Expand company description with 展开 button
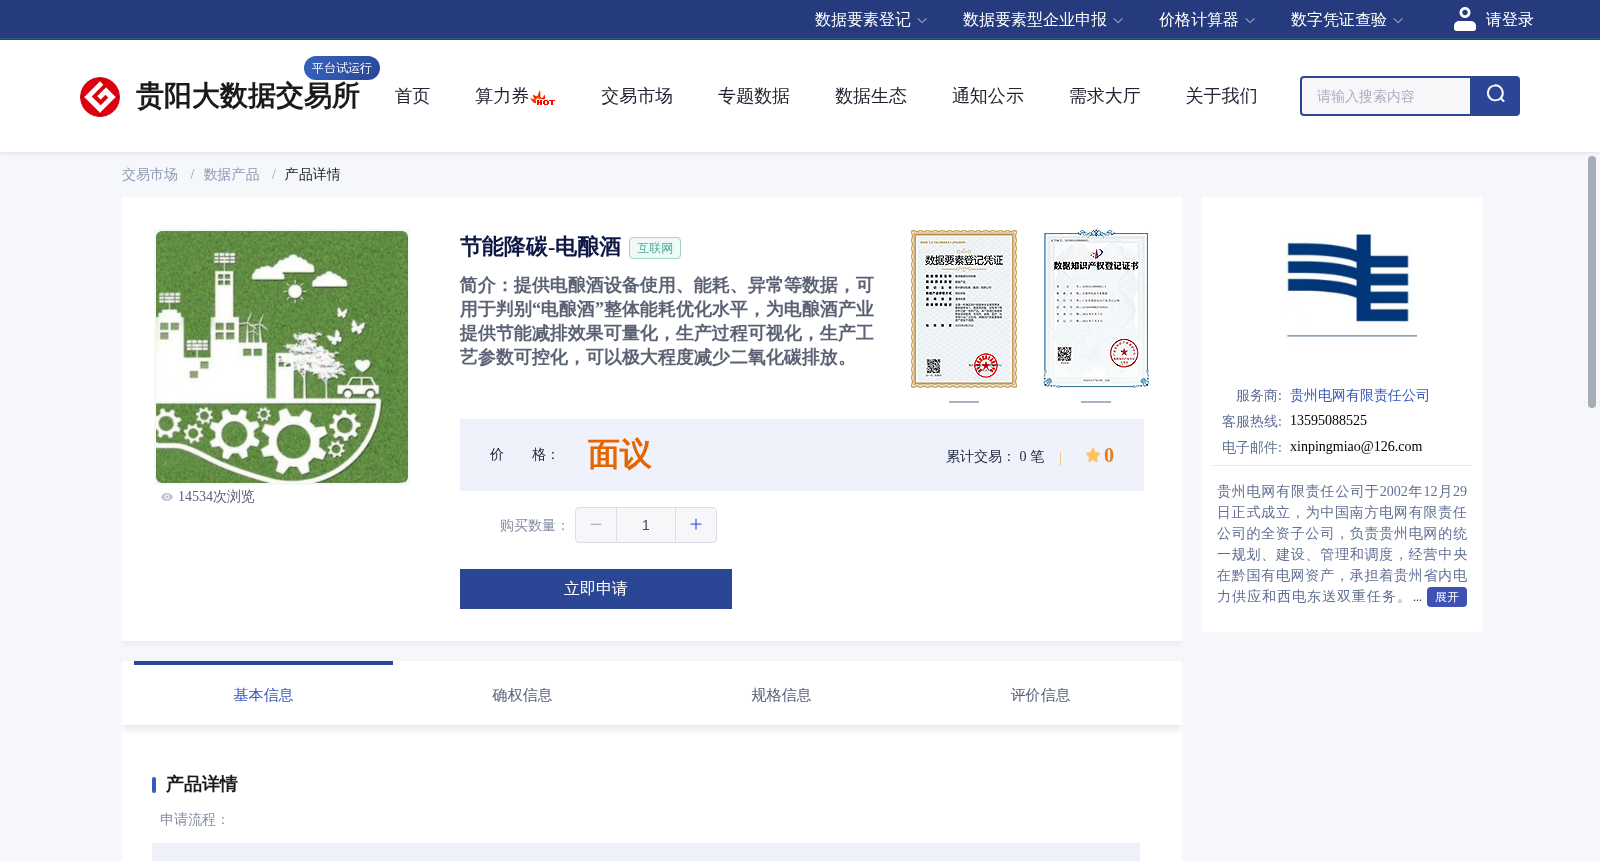This screenshot has width=1600, height=861. point(1447,597)
